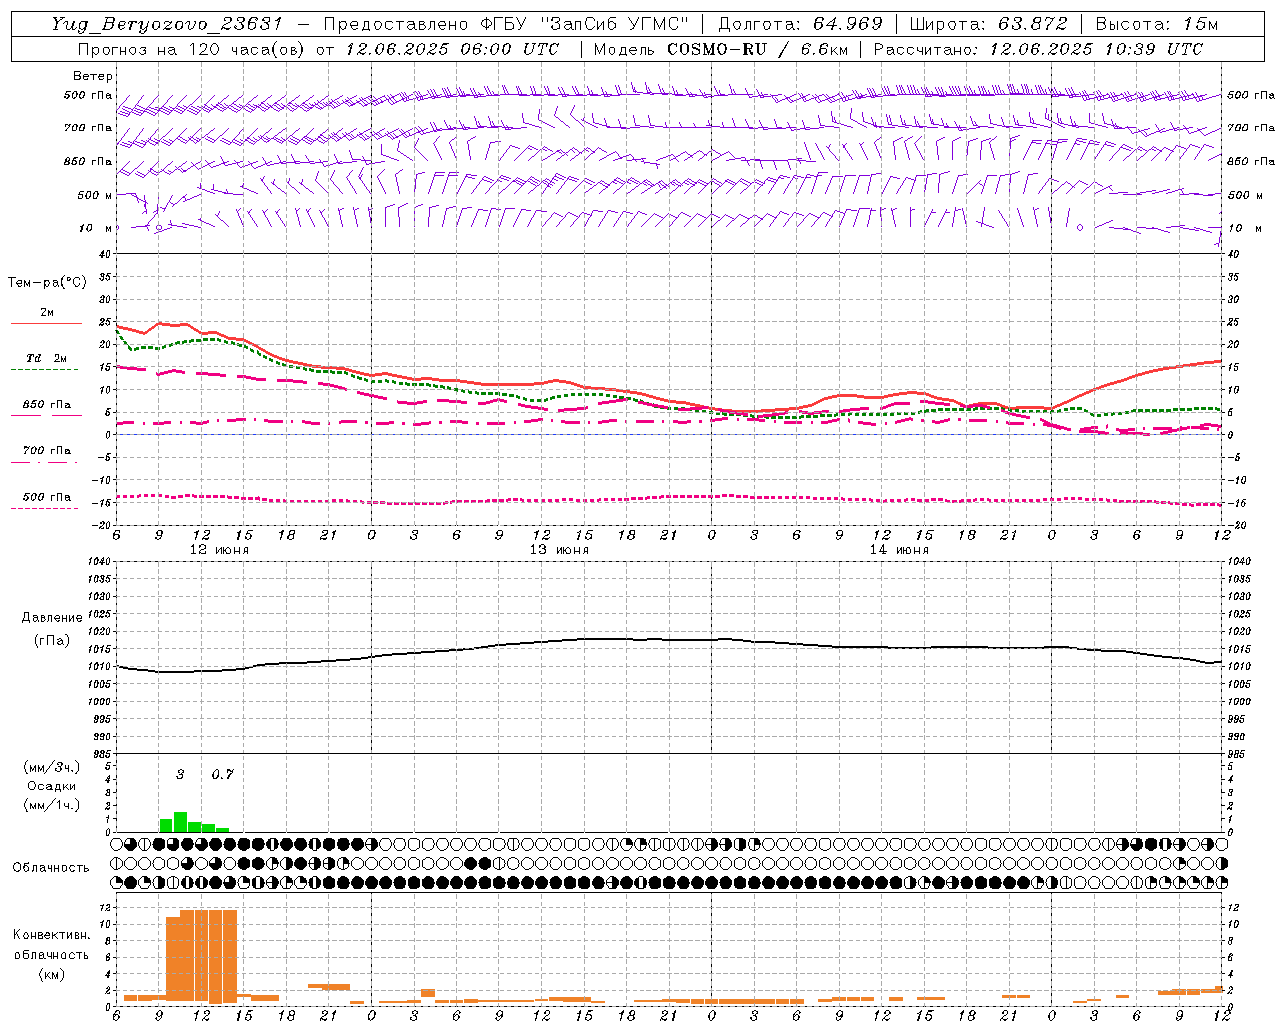The height and width of the screenshot is (1024, 1280).
Task: Click the (мм/1ч.) precipitation unit label
Action: [x=52, y=805]
